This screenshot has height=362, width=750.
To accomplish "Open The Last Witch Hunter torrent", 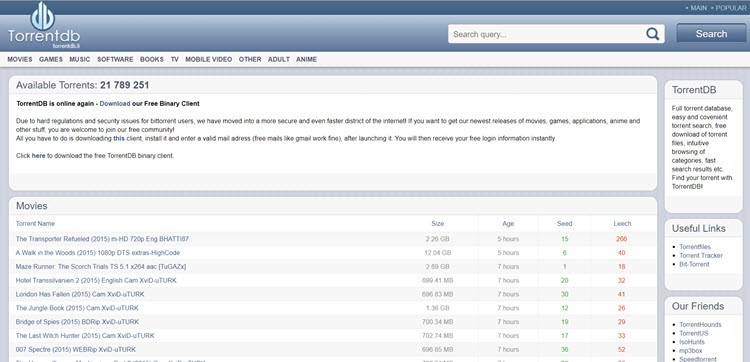I will coord(85,336).
